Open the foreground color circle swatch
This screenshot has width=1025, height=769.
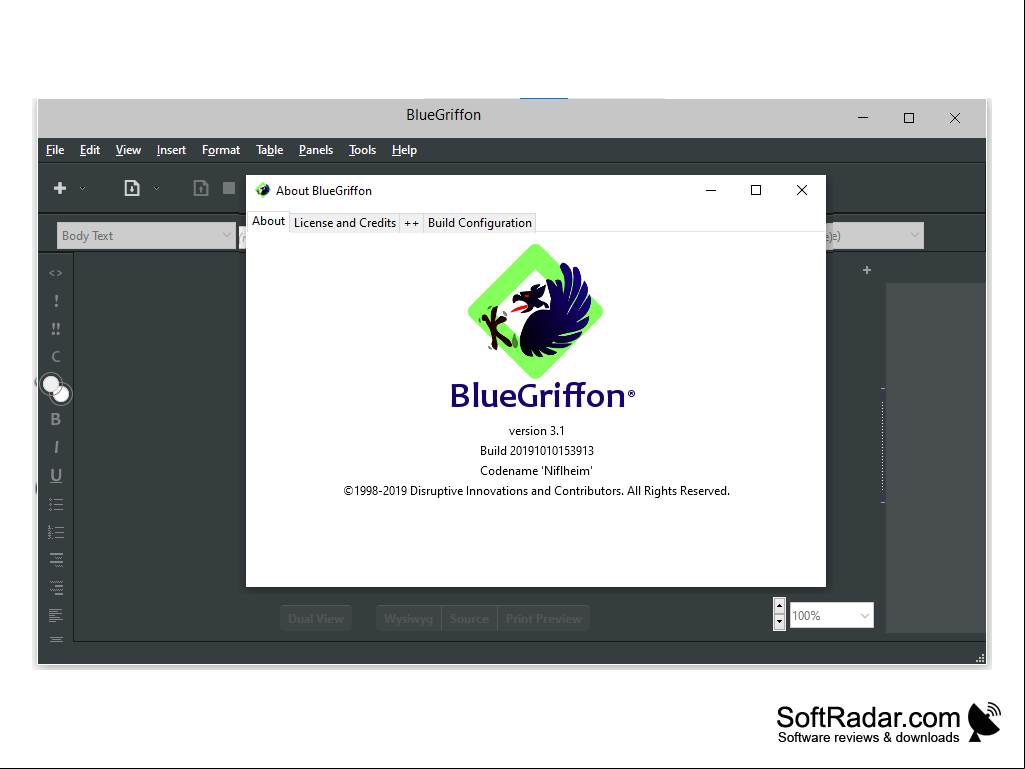[50, 384]
